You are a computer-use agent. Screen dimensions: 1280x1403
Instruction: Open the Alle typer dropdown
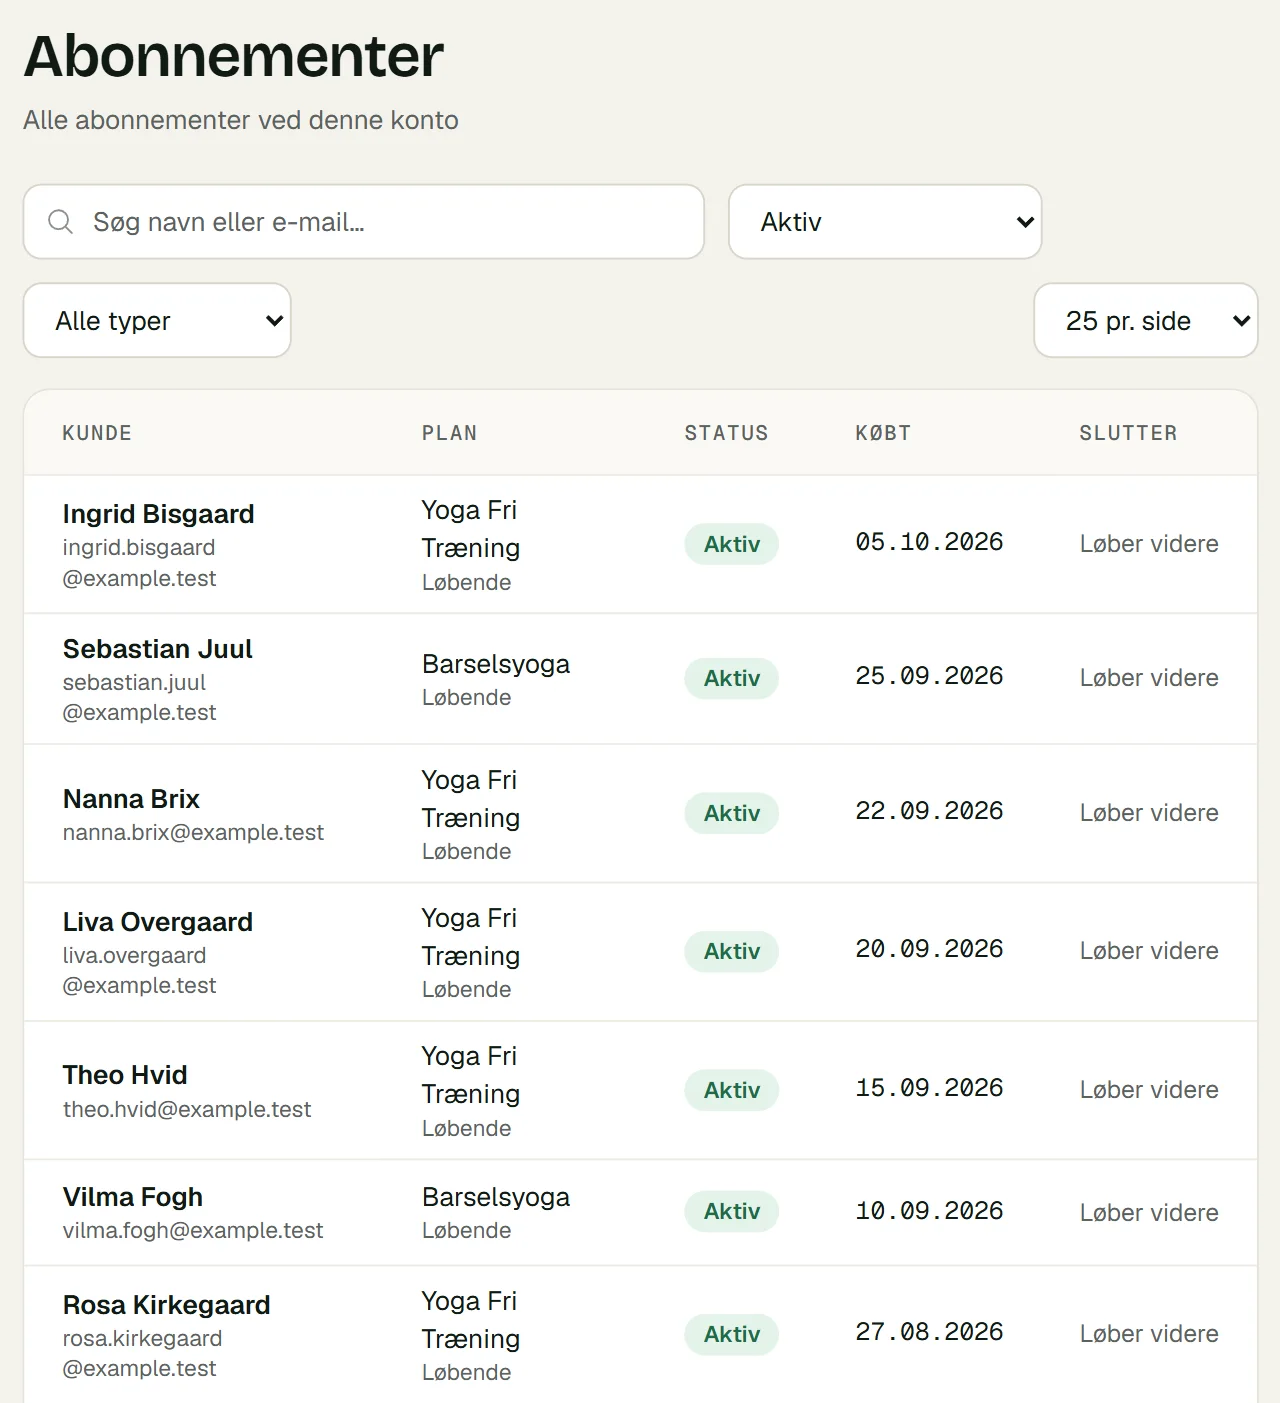point(157,320)
